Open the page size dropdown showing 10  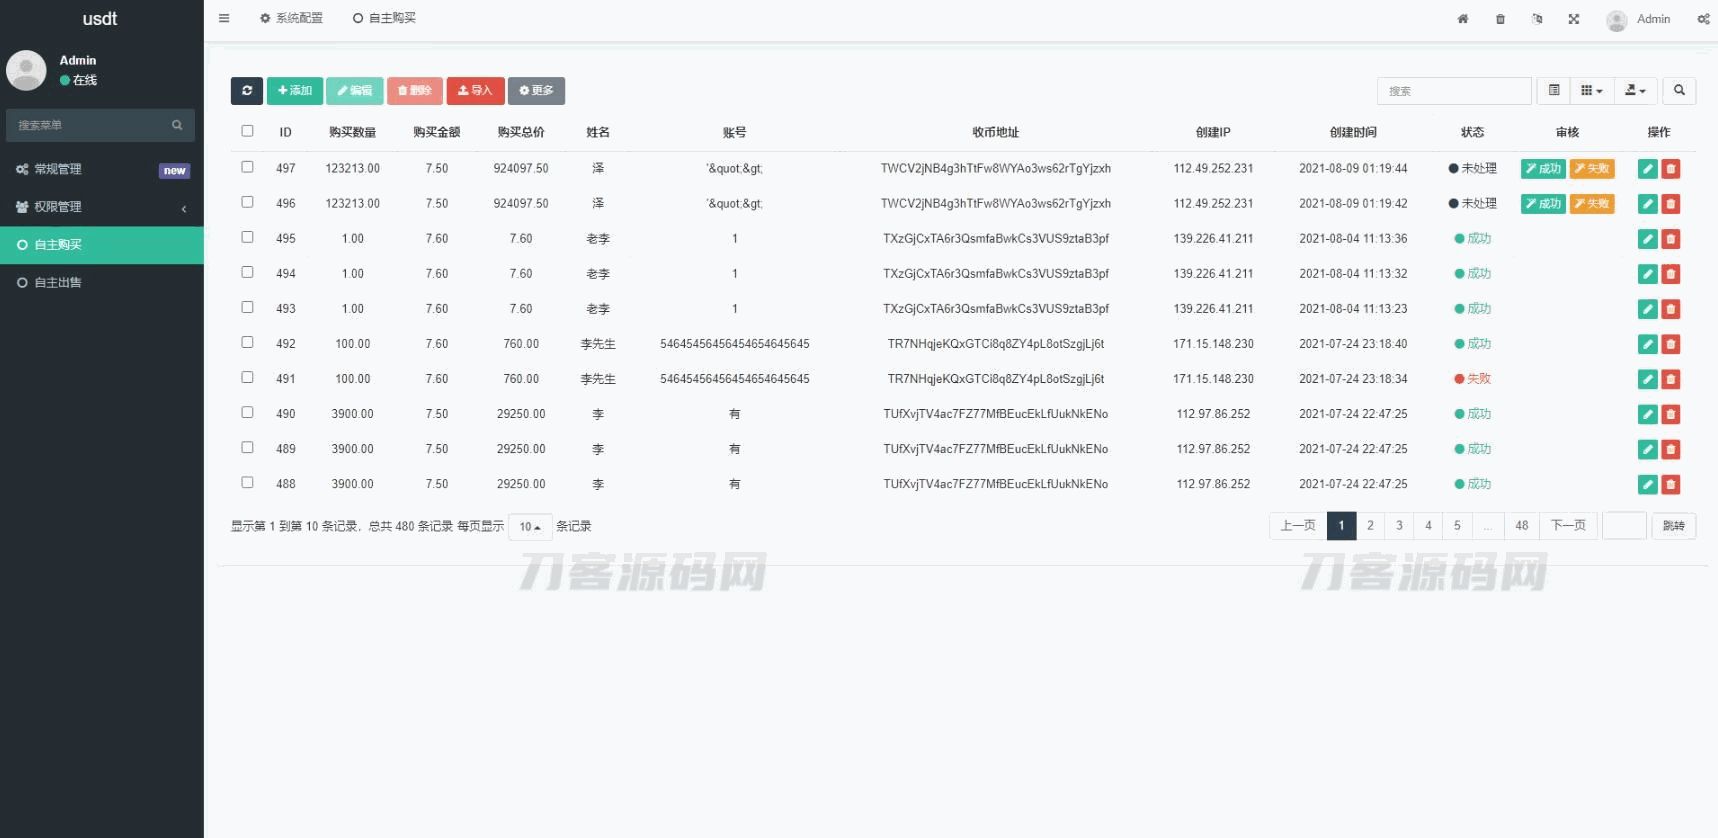tap(529, 527)
